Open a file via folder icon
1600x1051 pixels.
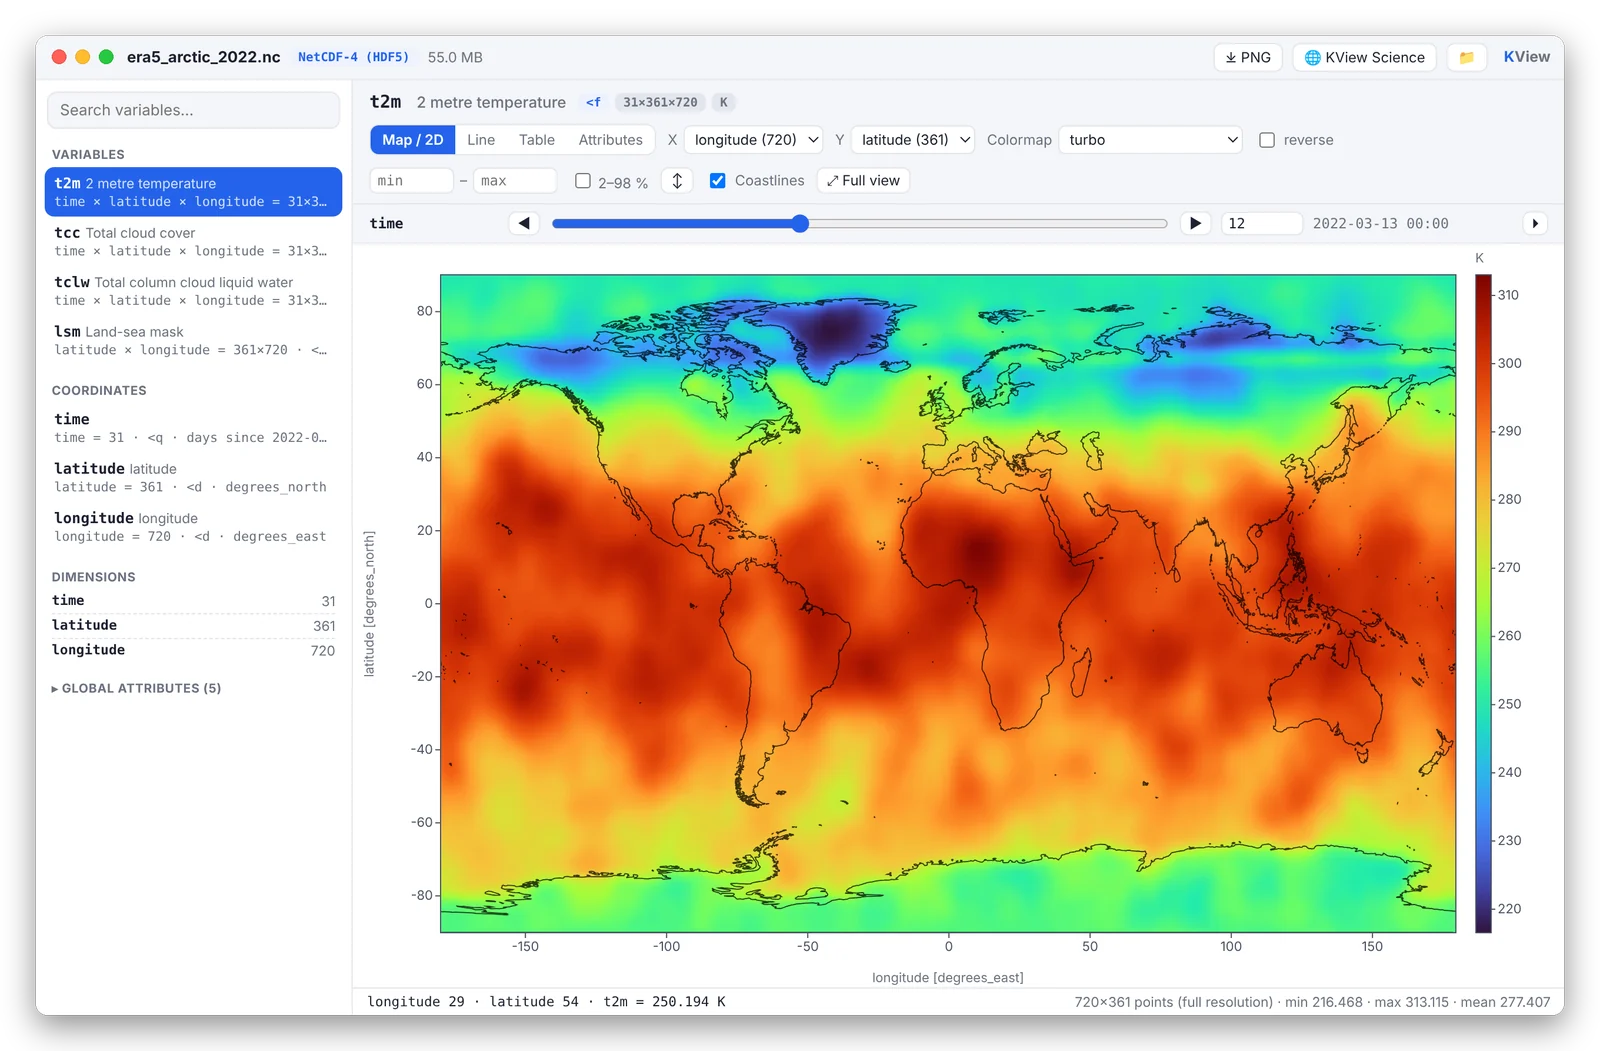[1466, 57]
